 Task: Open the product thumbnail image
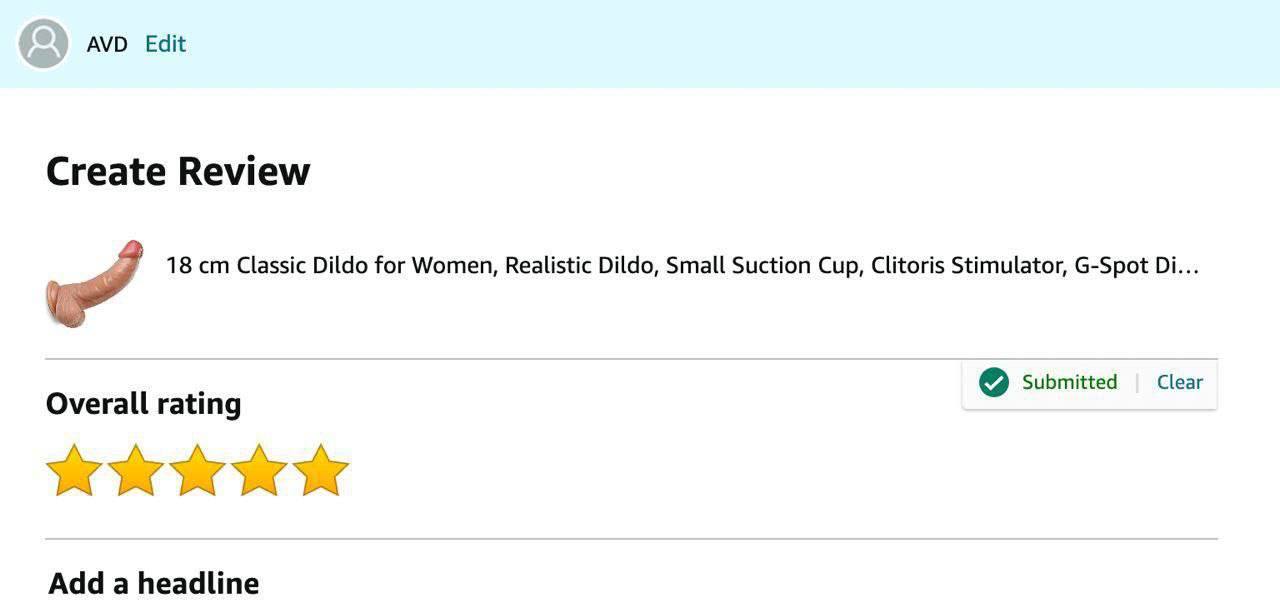coord(94,283)
